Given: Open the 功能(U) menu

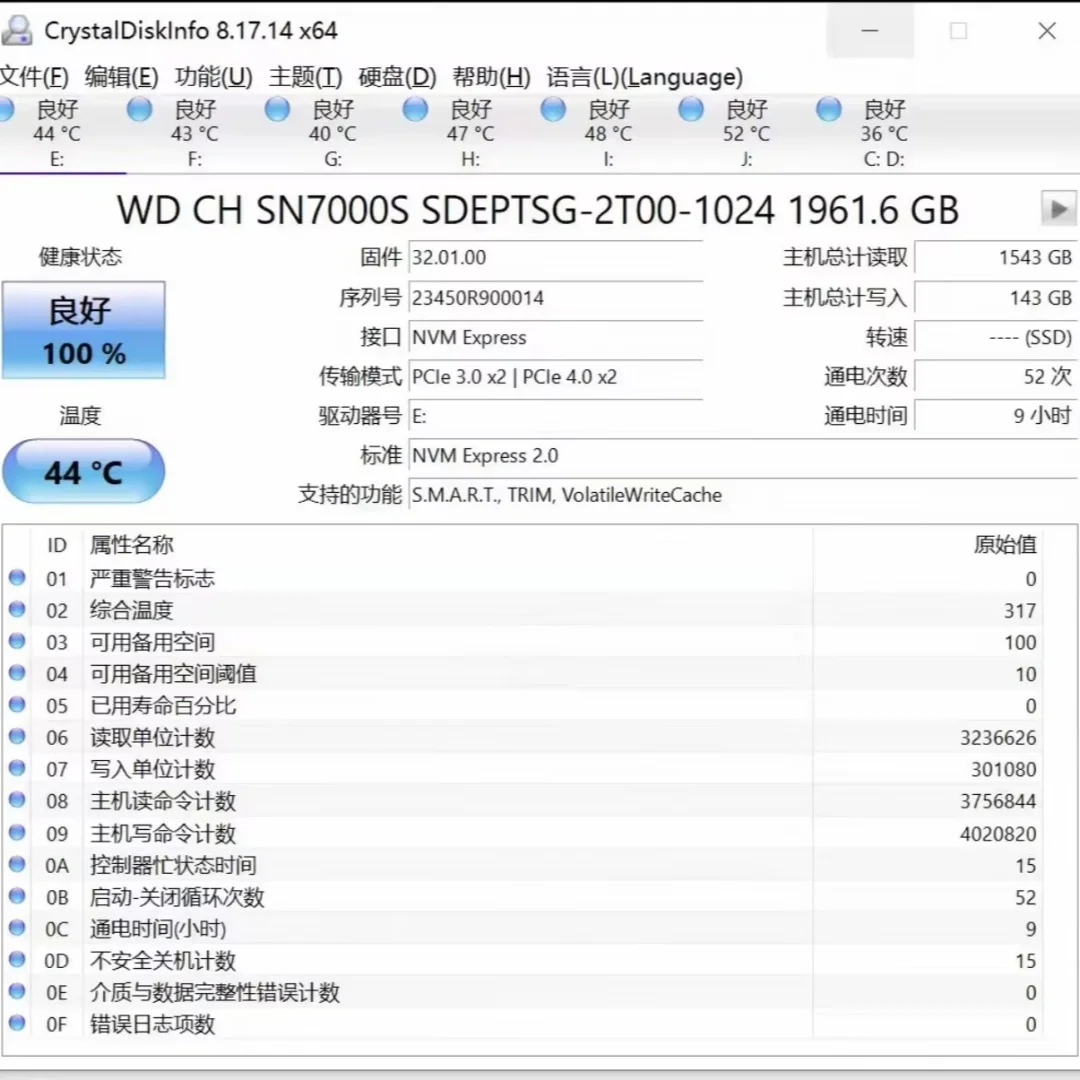Looking at the screenshot, I should pyautogui.click(x=214, y=76).
